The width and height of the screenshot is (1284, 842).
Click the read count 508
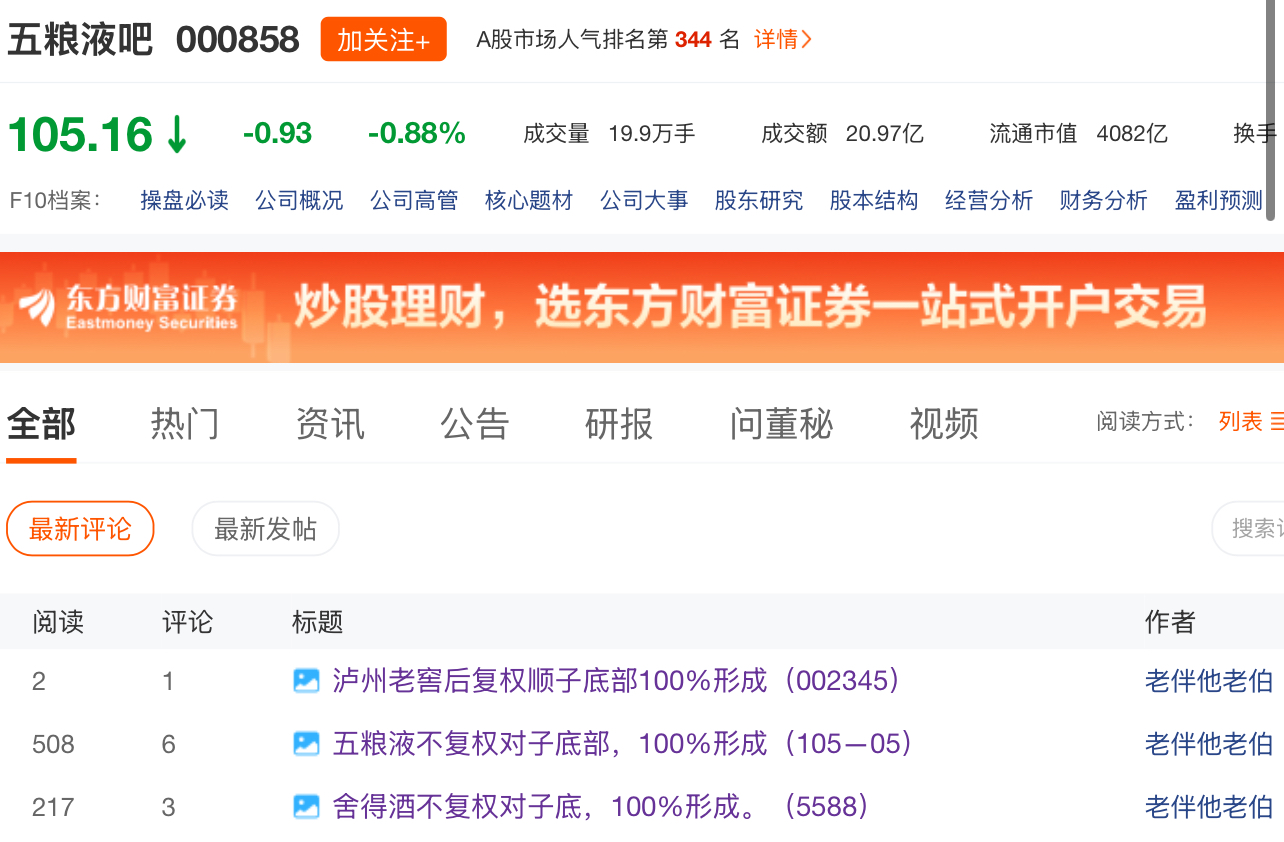coord(53,744)
